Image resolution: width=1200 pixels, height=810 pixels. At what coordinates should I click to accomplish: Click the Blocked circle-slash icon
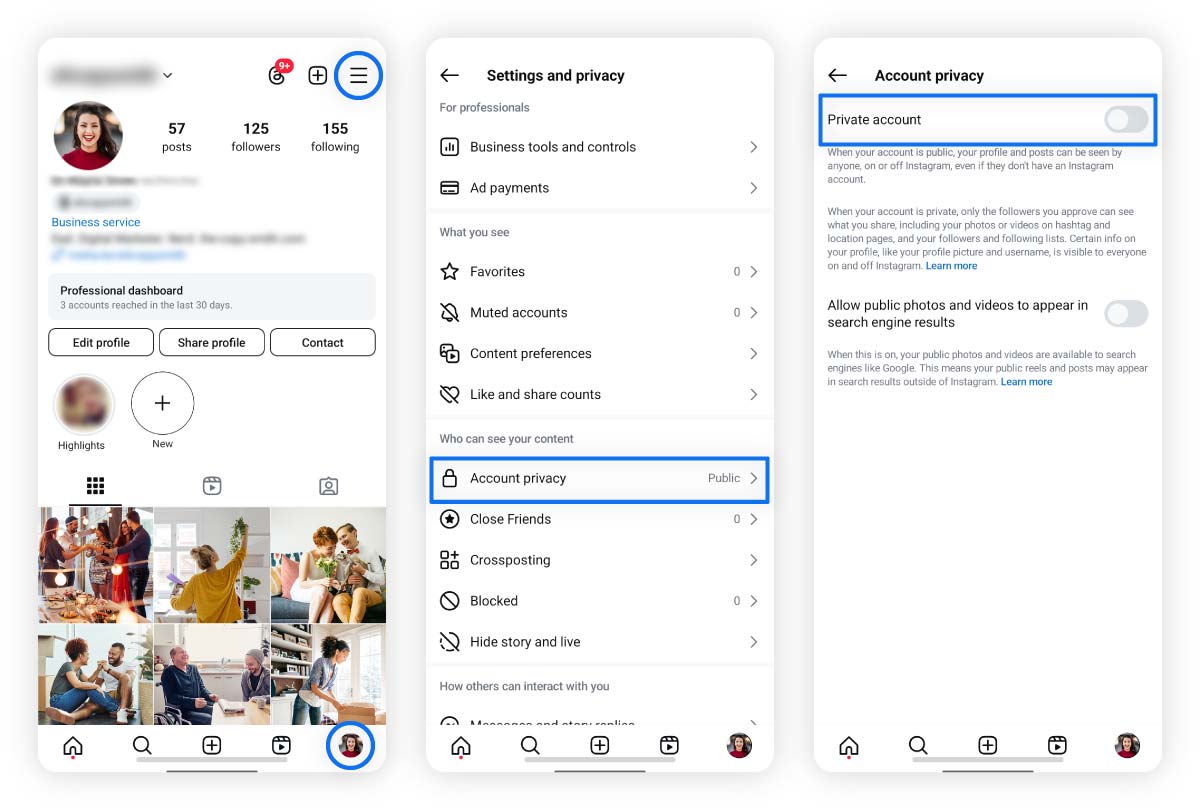click(450, 601)
